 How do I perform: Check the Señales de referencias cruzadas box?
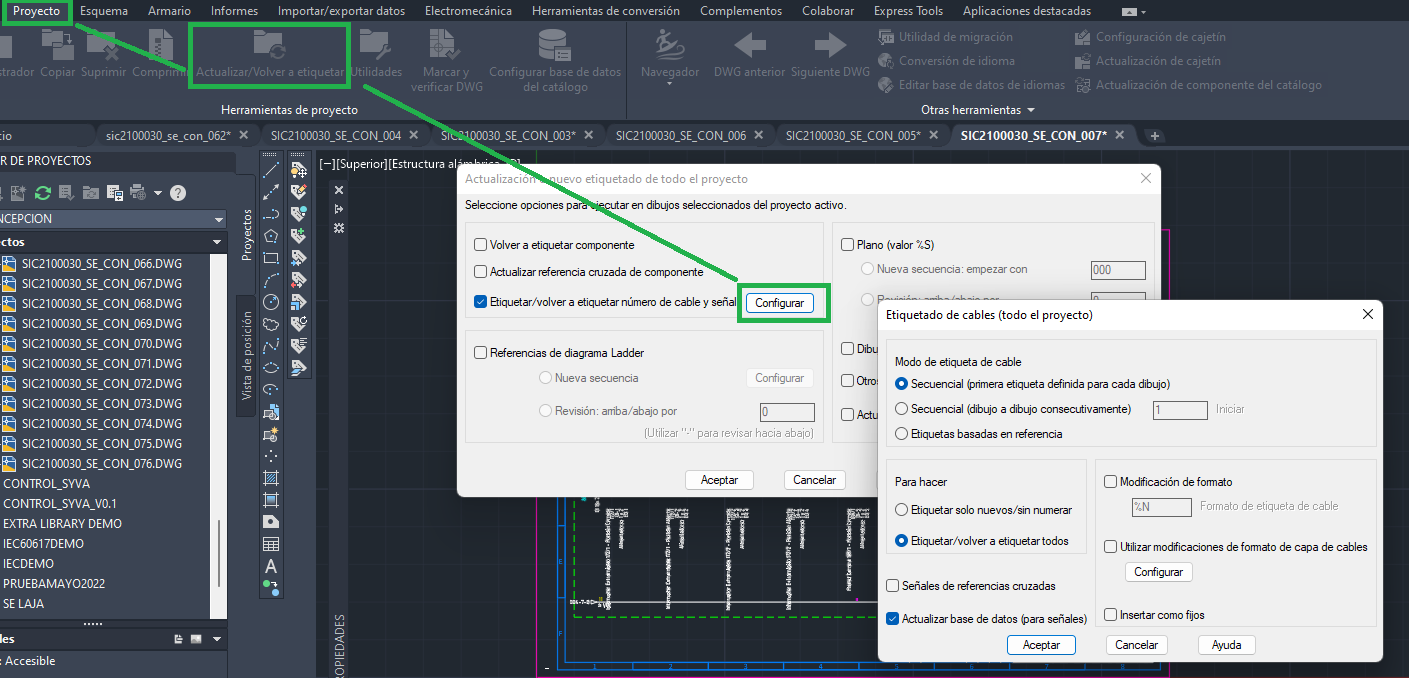(893, 585)
